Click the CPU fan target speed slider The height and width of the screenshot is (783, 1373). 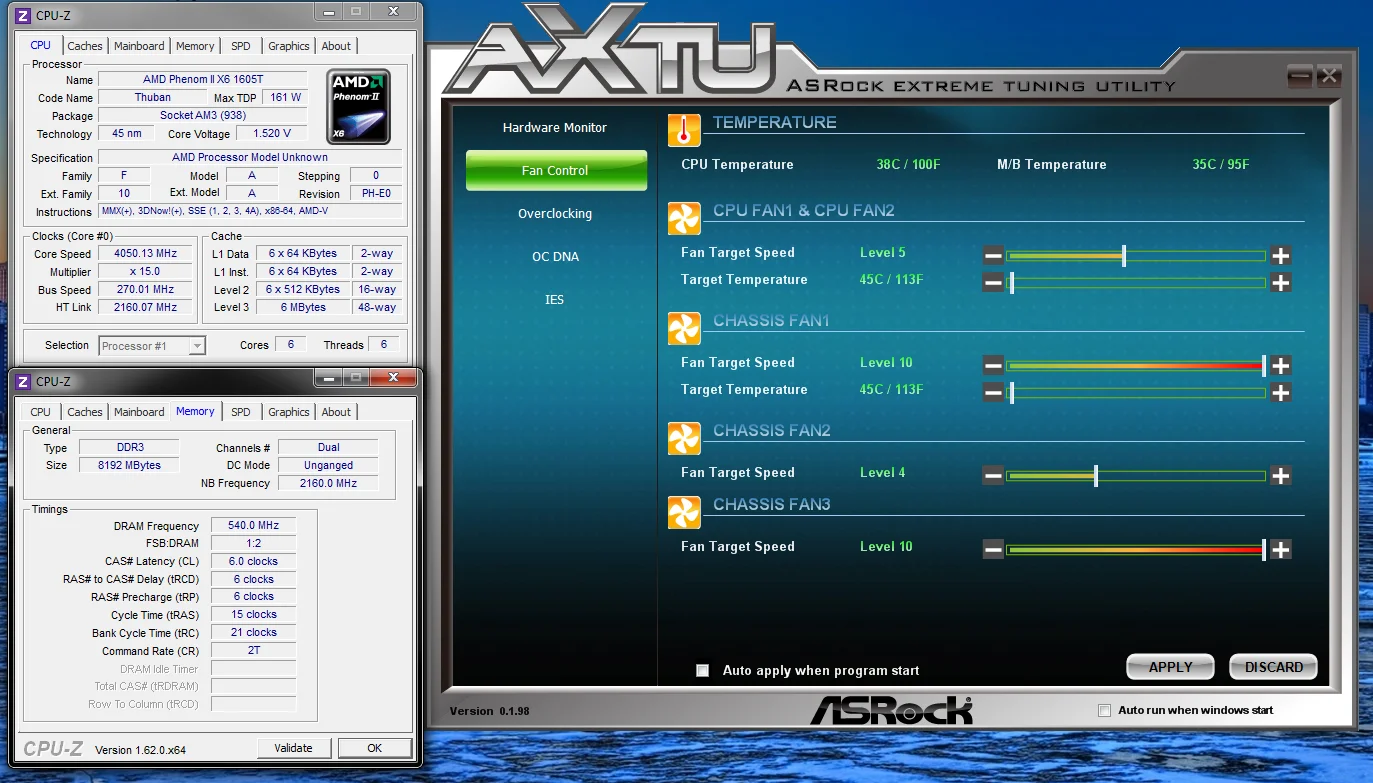coord(1136,256)
